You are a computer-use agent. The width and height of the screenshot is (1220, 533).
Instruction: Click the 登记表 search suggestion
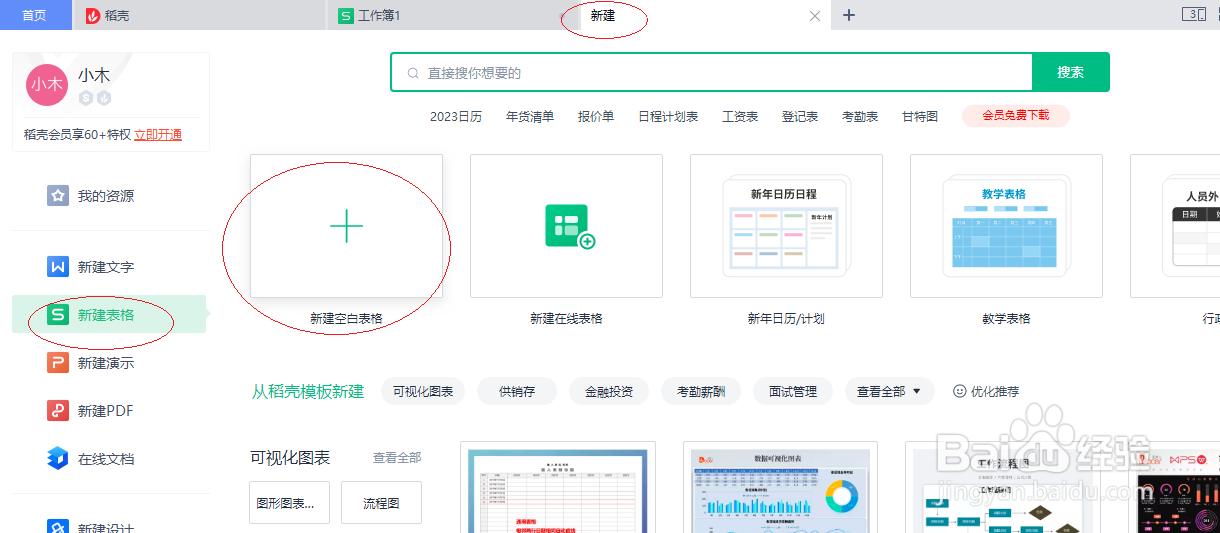(800, 116)
